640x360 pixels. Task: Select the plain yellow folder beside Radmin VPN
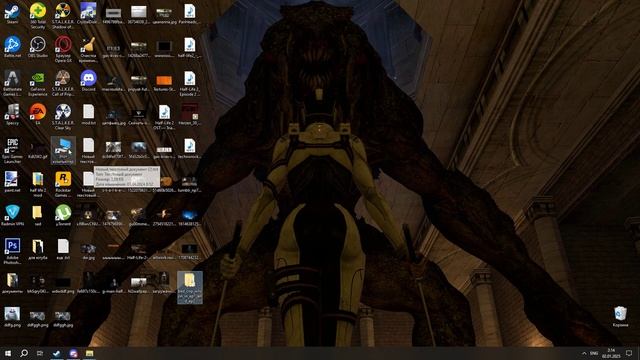[x=38, y=215]
